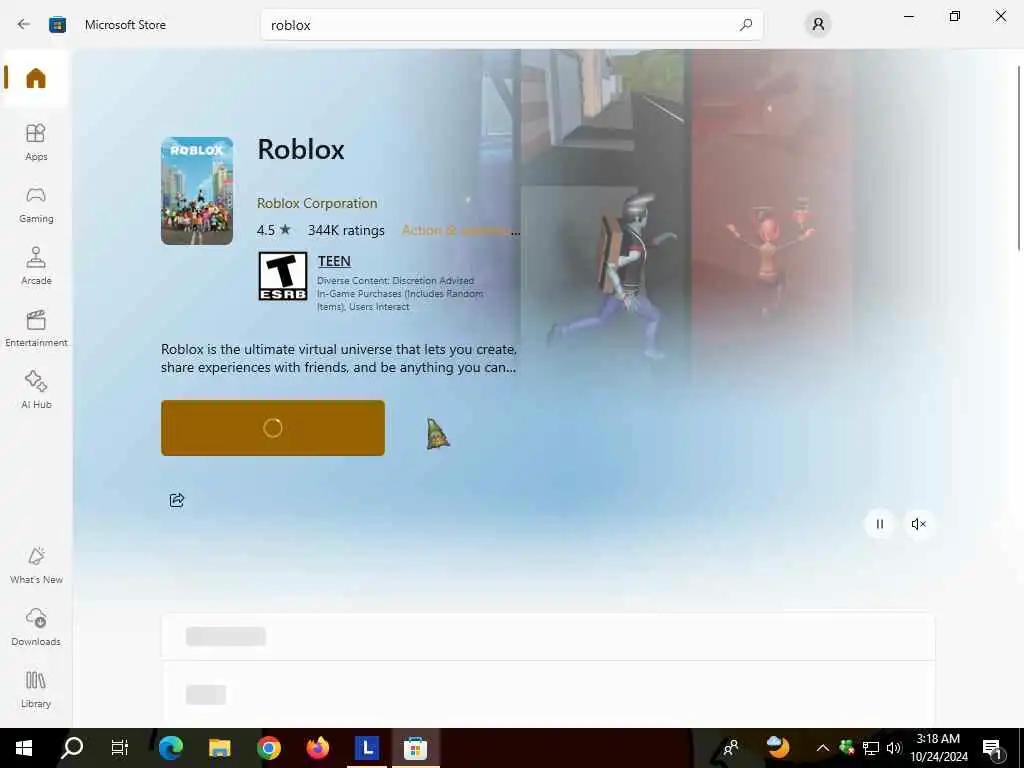
Task: Open the notification center icon
Action: (x=992, y=749)
